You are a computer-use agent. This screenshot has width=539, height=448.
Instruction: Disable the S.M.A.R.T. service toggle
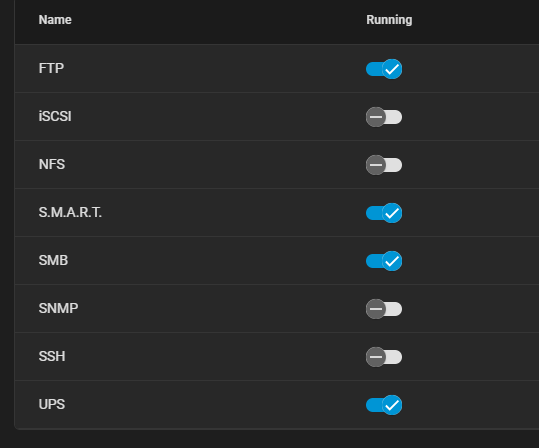384,213
